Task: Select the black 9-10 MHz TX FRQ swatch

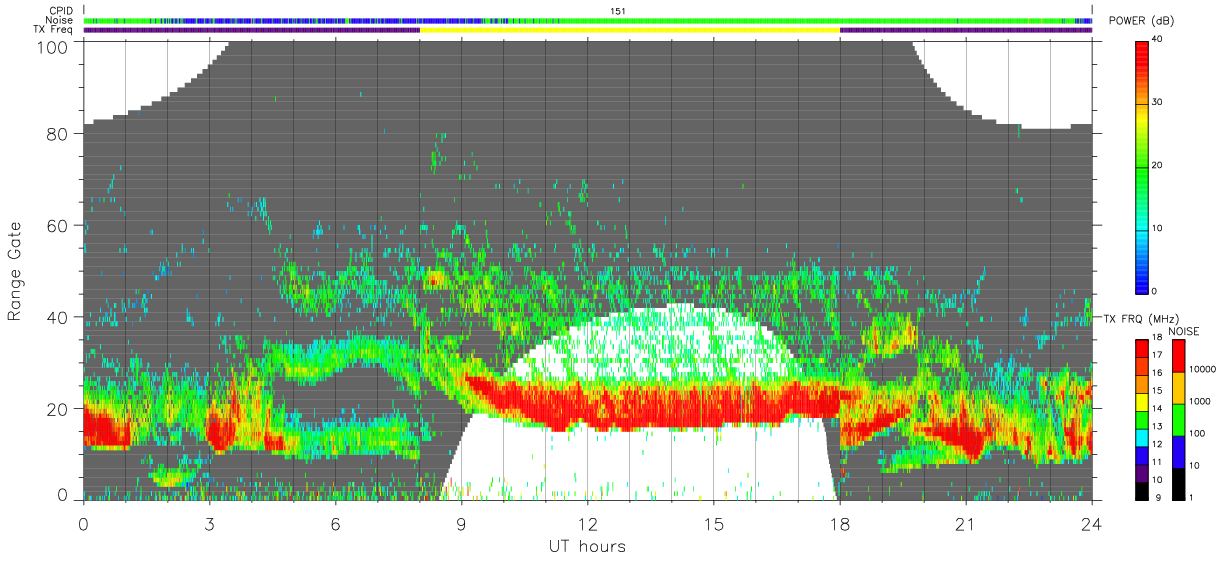Action: [1142, 490]
